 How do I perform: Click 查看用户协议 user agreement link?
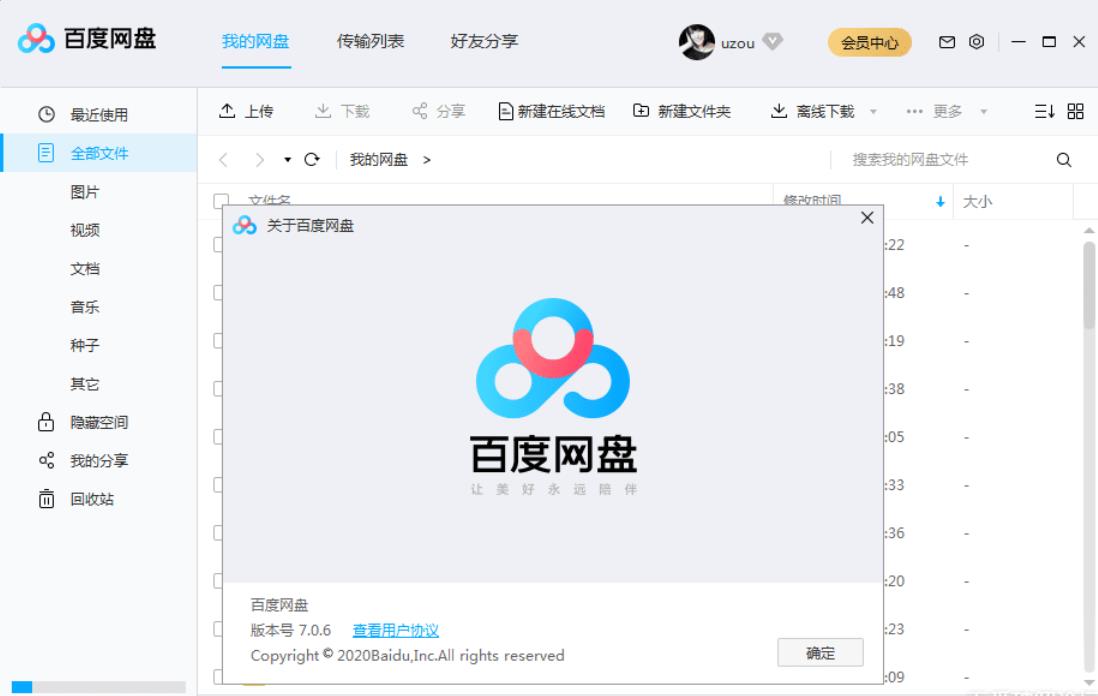pos(396,630)
